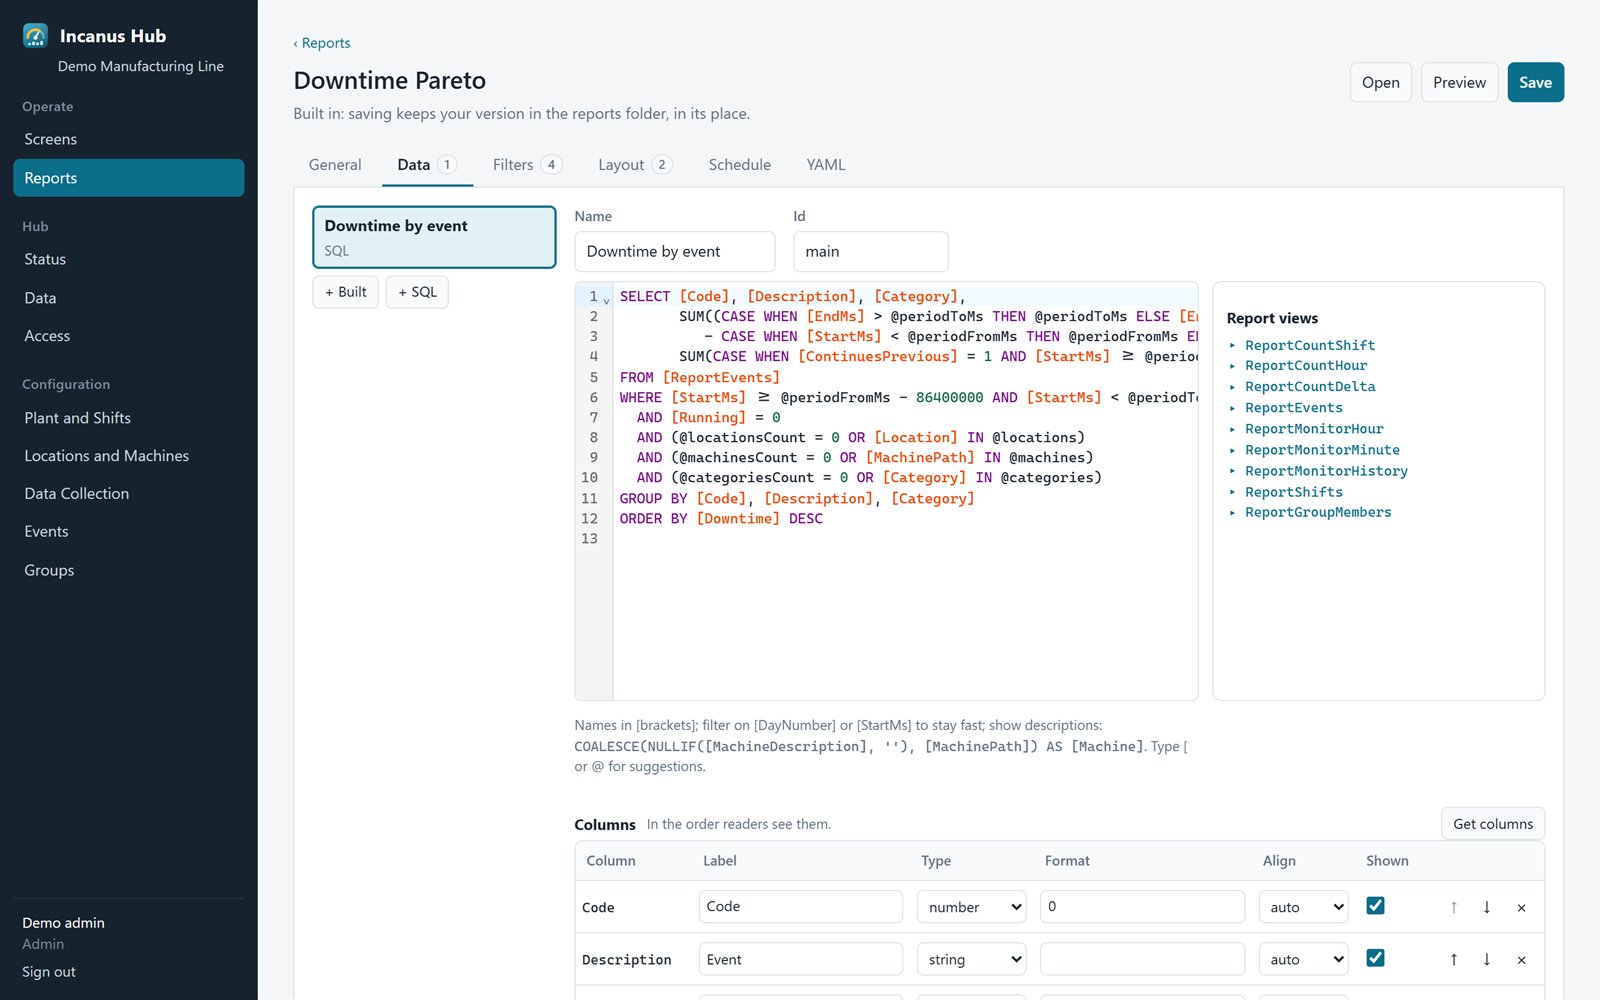Switch to the Data tab

click(x=427, y=165)
